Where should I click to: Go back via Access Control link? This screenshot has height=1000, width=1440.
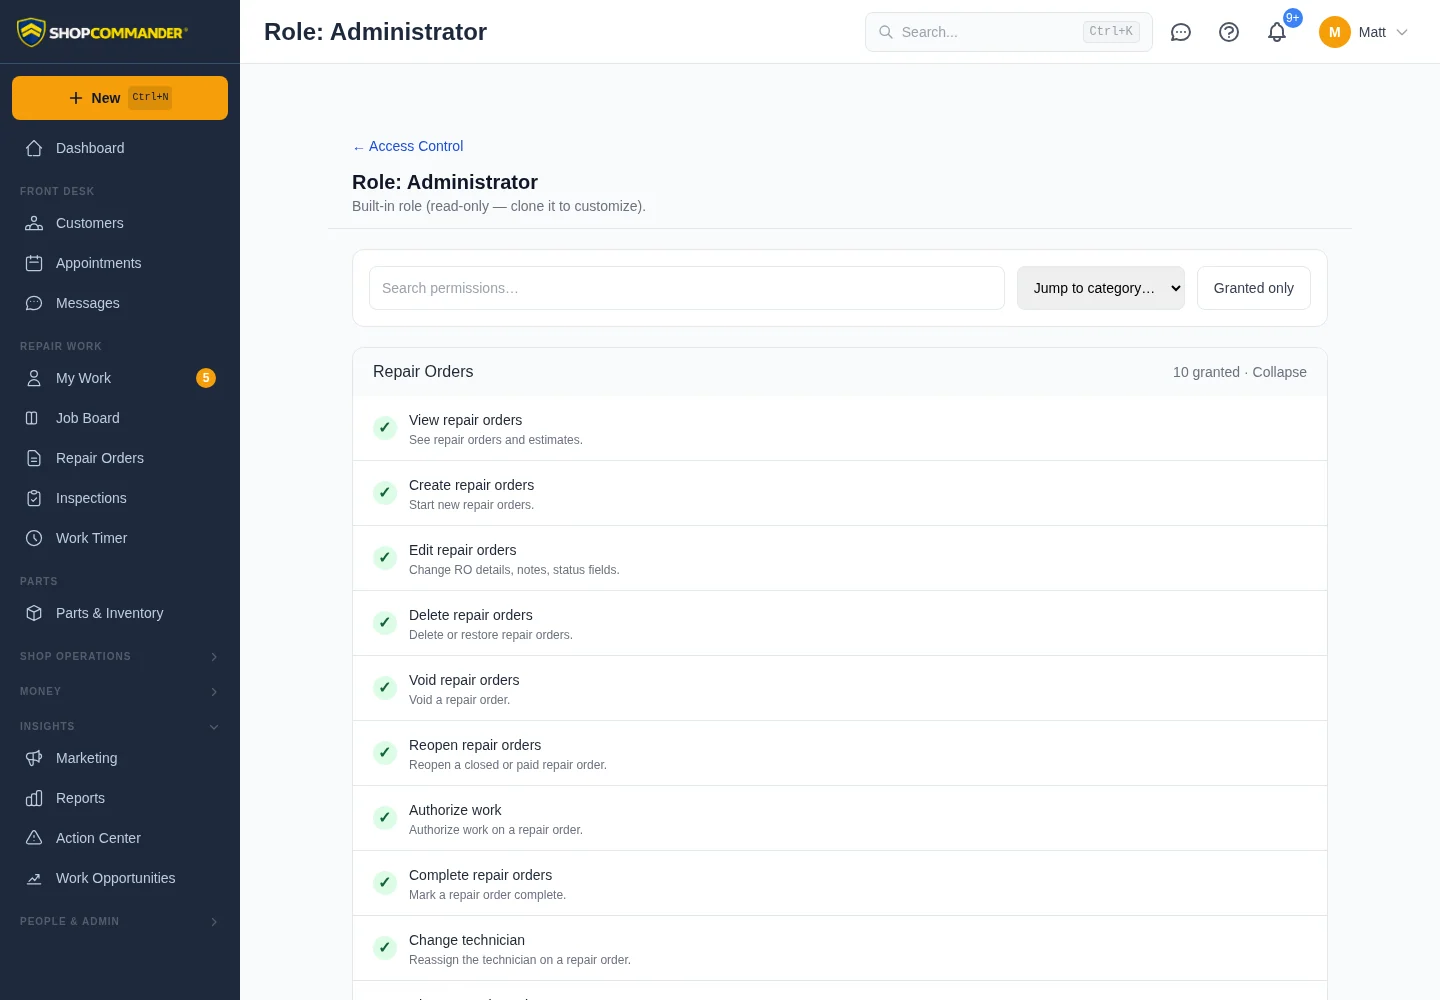point(408,146)
